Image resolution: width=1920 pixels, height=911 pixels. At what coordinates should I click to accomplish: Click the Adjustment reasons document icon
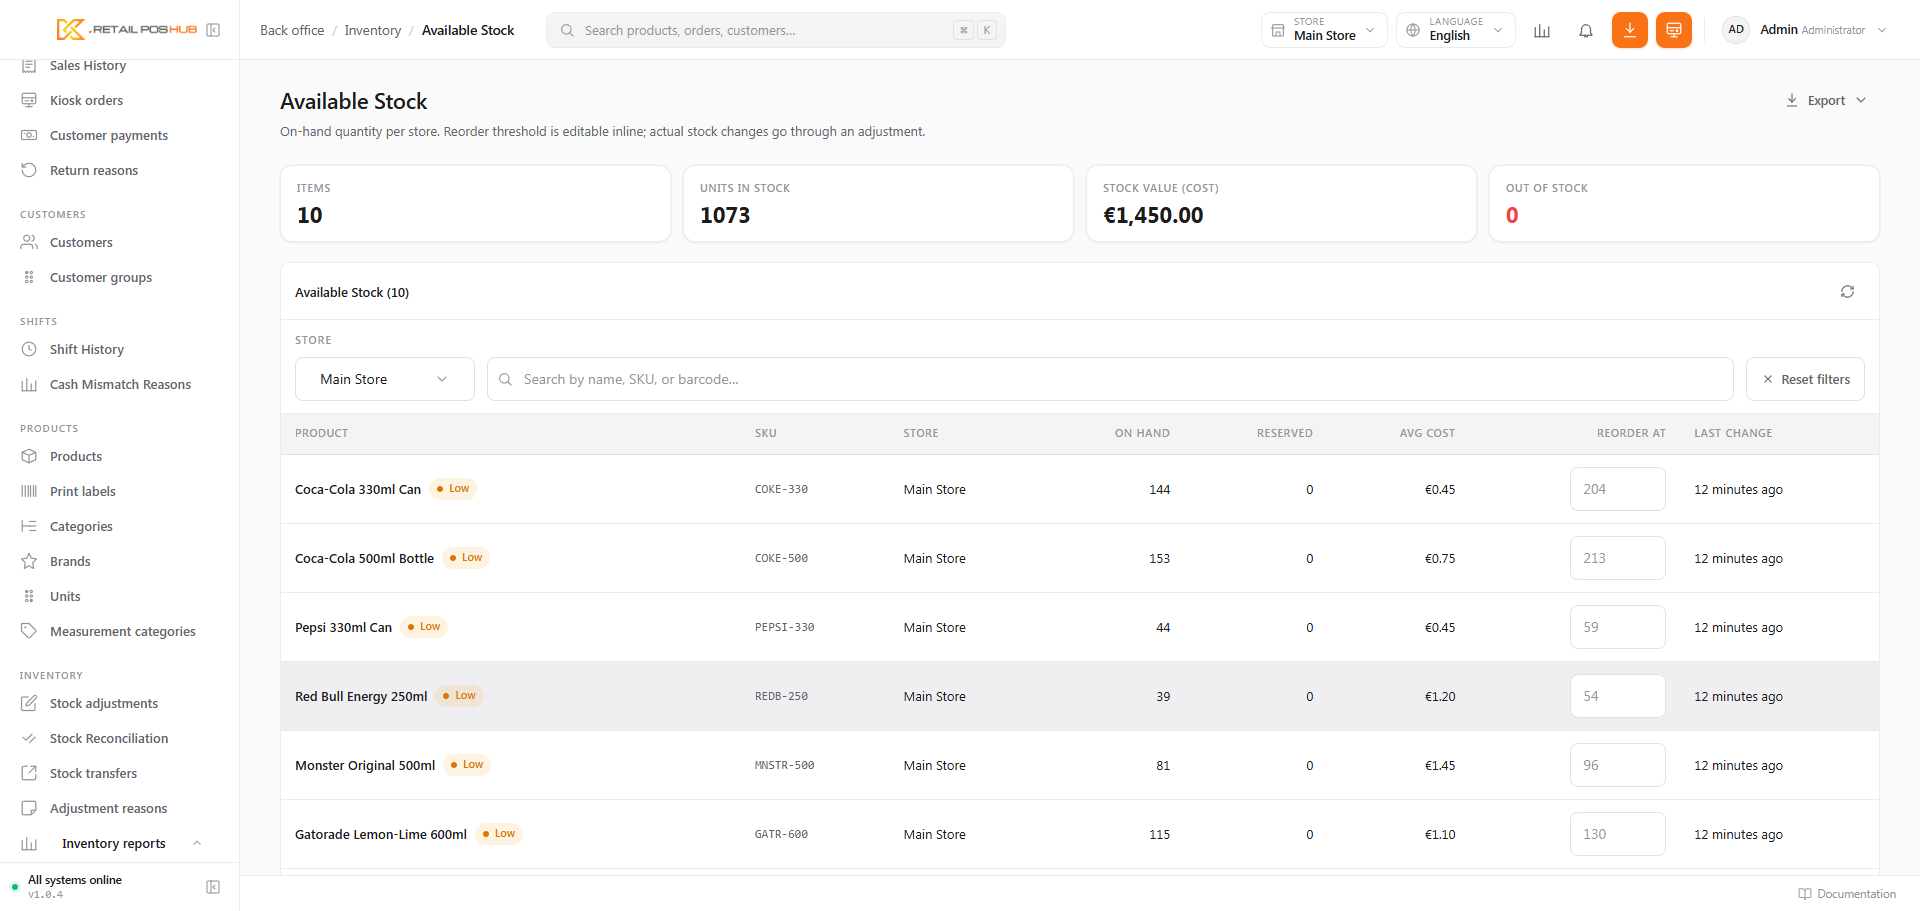[29, 809]
